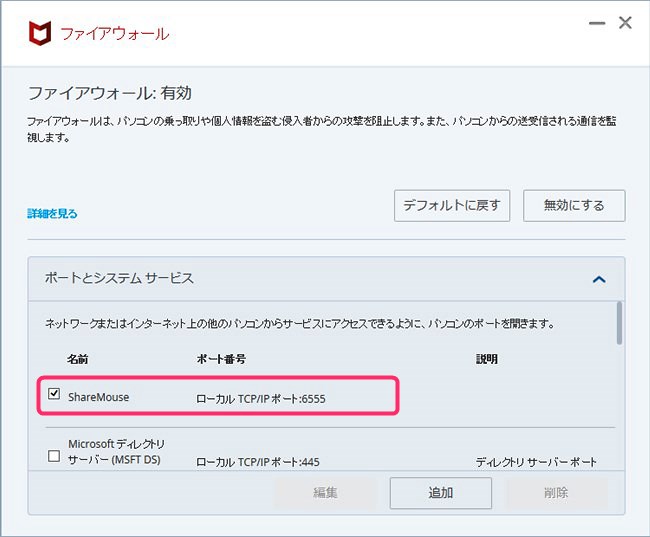Select the ローカル TCP/IP ポート:6555 entry
The width and height of the screenshot is (650, 537).
[261, 399]
